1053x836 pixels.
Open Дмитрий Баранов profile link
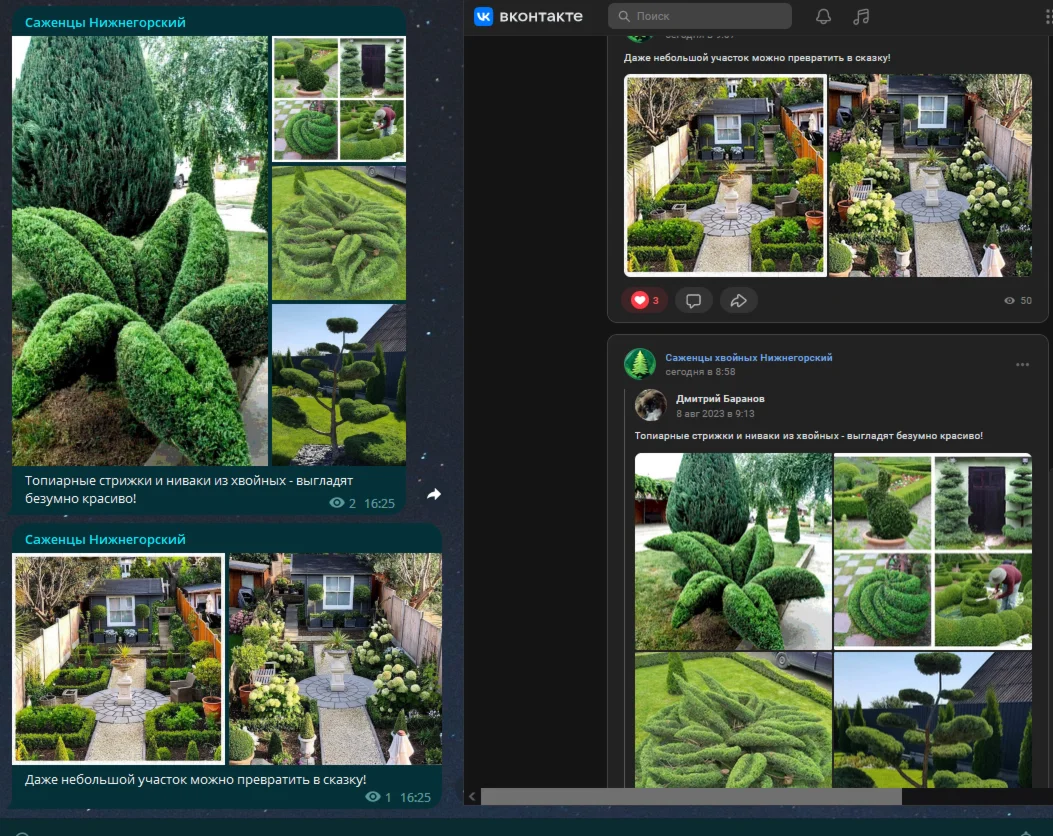coord(720,398)
